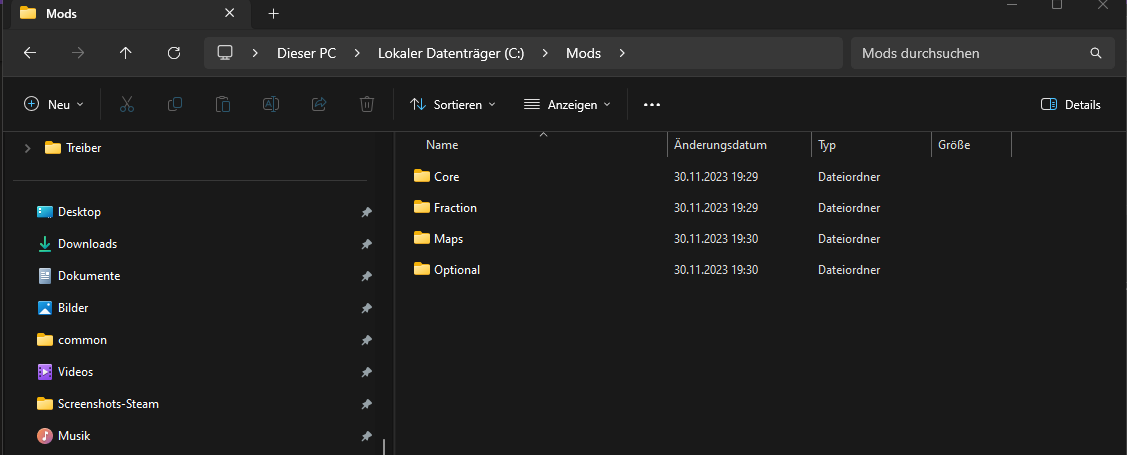Image resolution: width=1127 pixels, height=455 pixels.
Task: Toggle the Details pane button
Action: [1070, 104]
